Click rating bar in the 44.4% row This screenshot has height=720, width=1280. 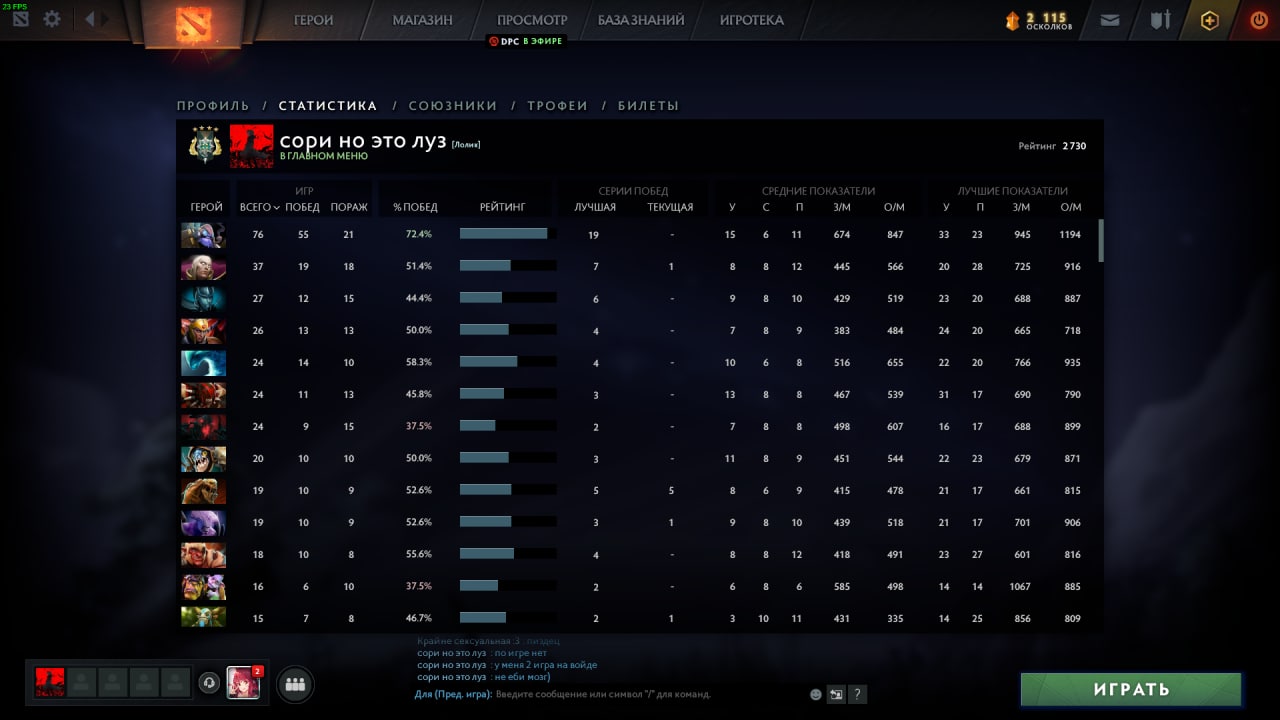click(x=508, y=298)
